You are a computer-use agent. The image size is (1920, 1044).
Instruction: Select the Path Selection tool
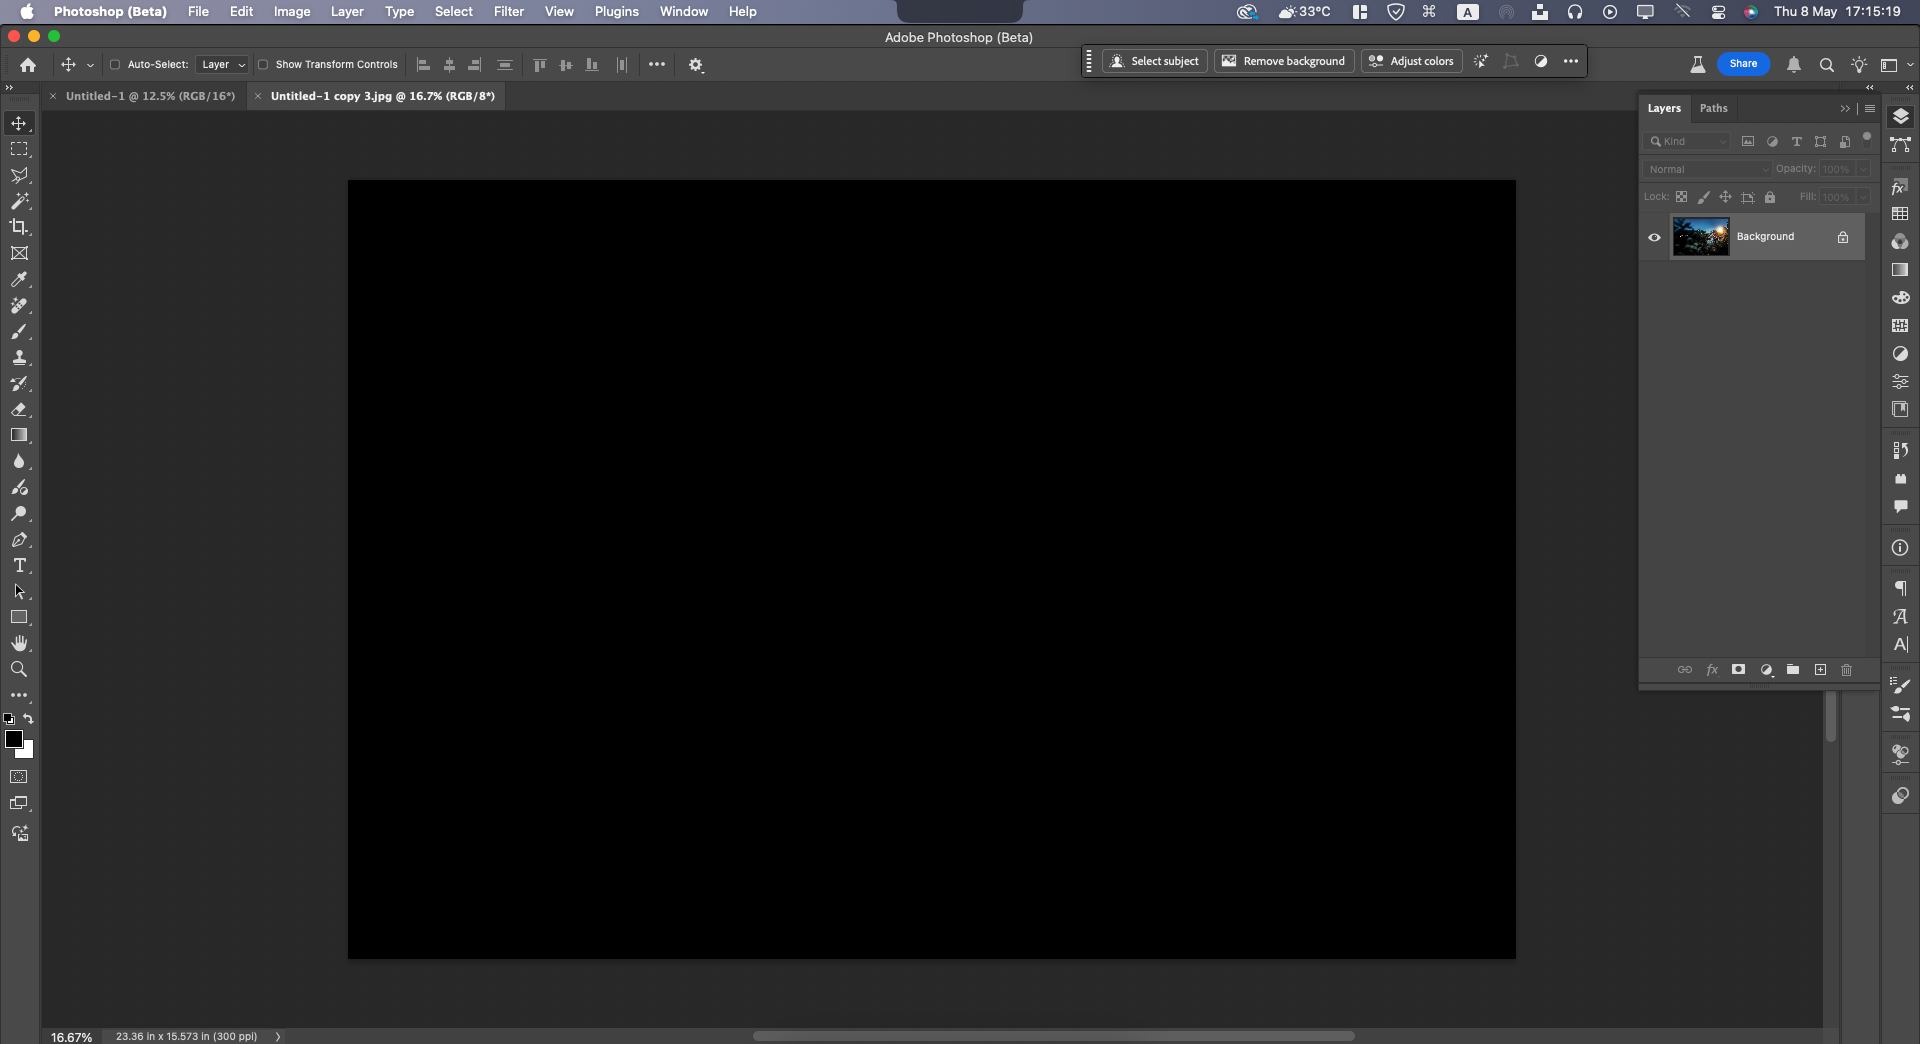pyautogui.click(x=19, y=592)
